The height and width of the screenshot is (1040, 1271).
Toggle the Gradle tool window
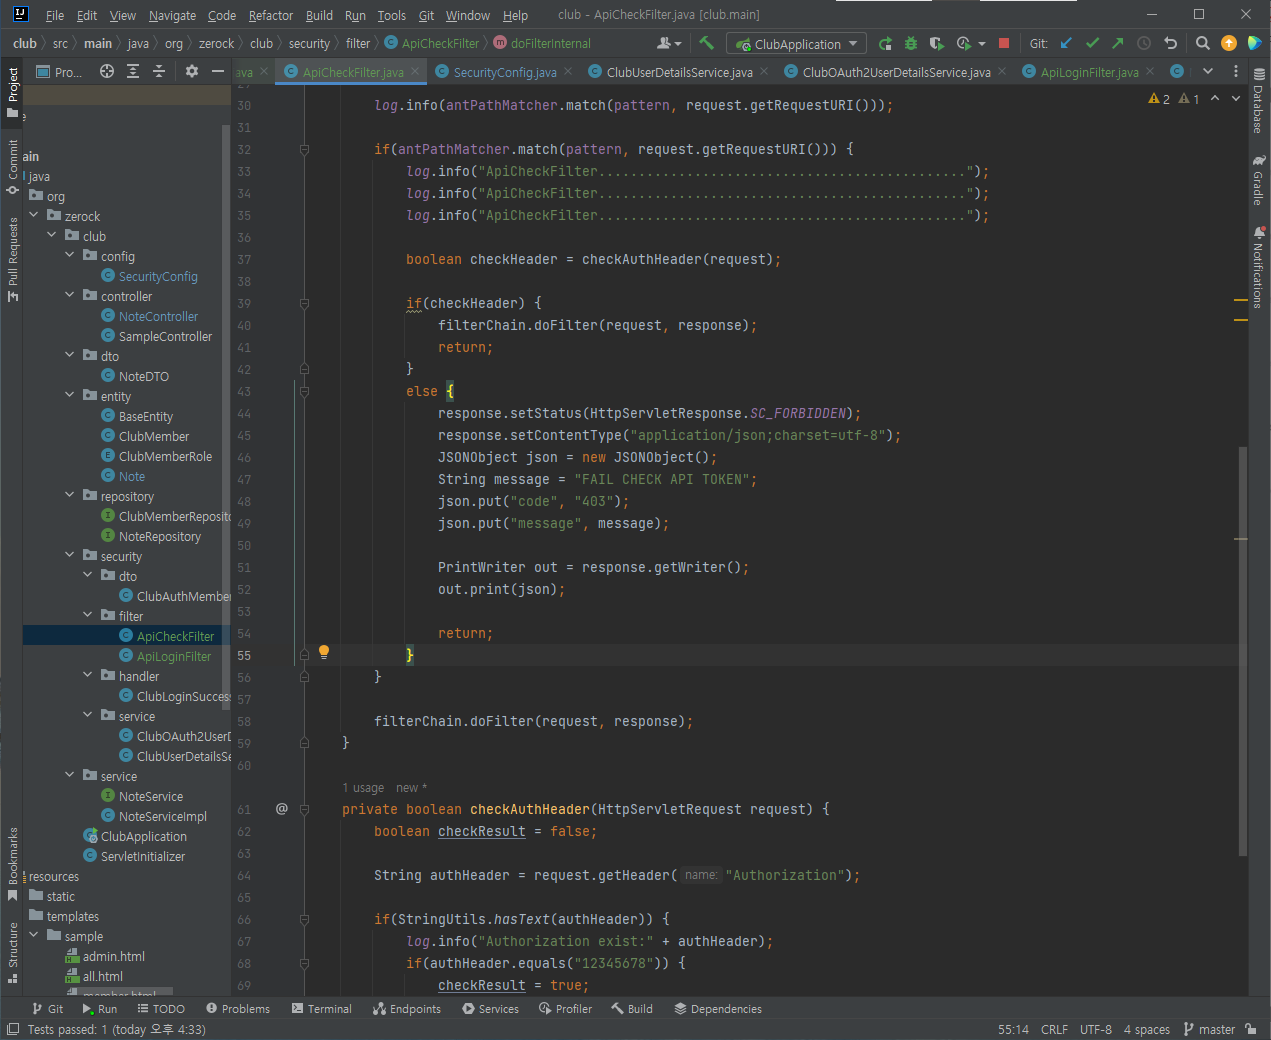1258,180
